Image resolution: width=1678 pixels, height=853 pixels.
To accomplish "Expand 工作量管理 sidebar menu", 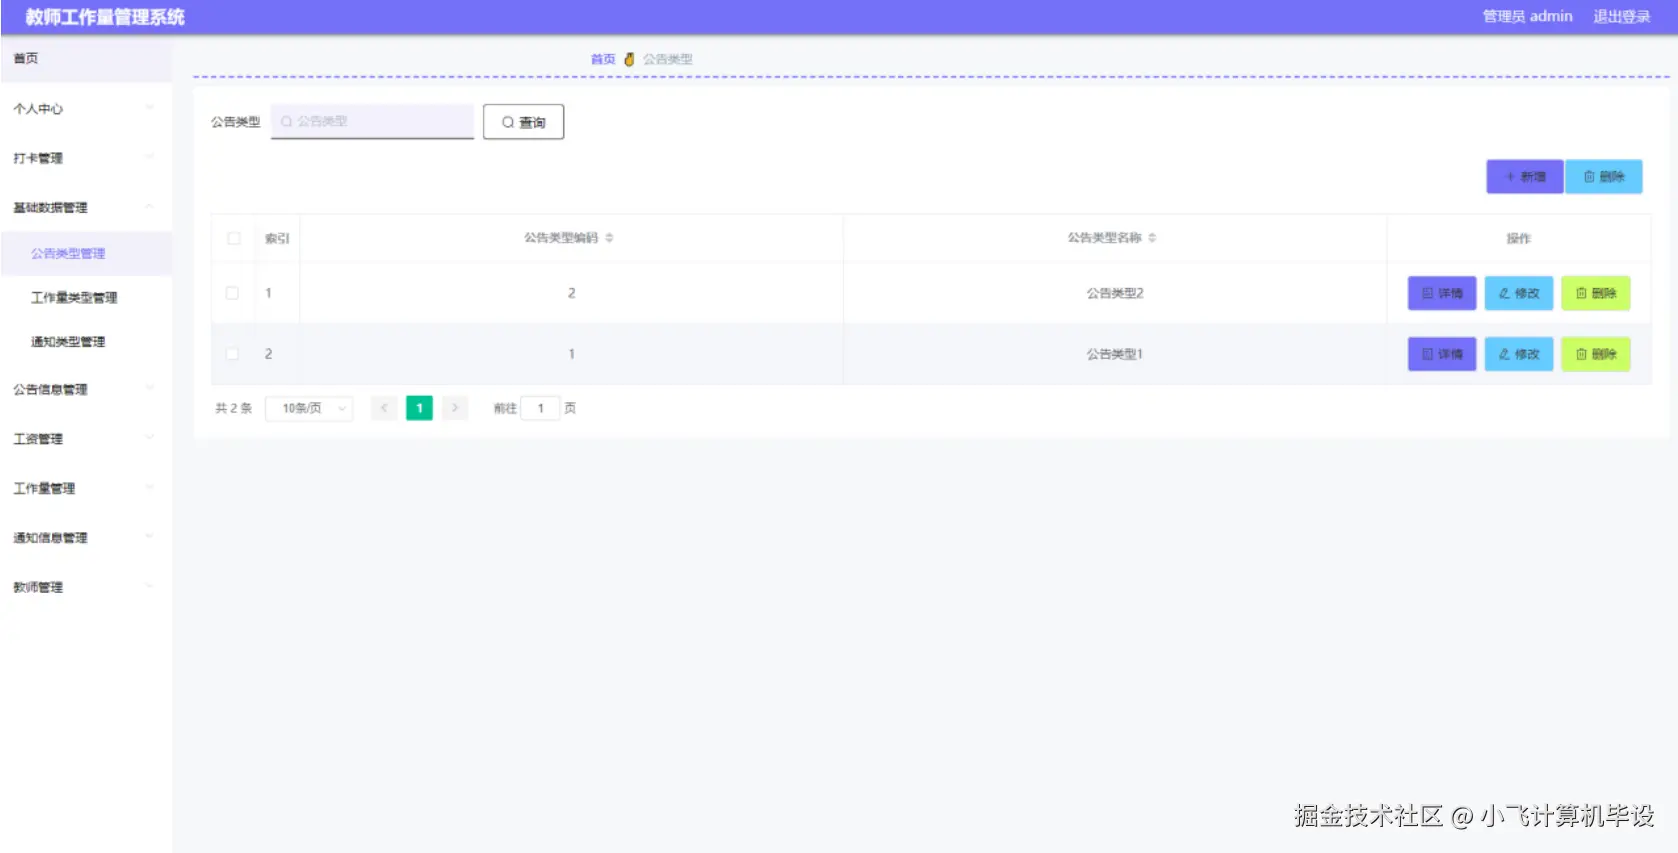I will pos(86,488).
